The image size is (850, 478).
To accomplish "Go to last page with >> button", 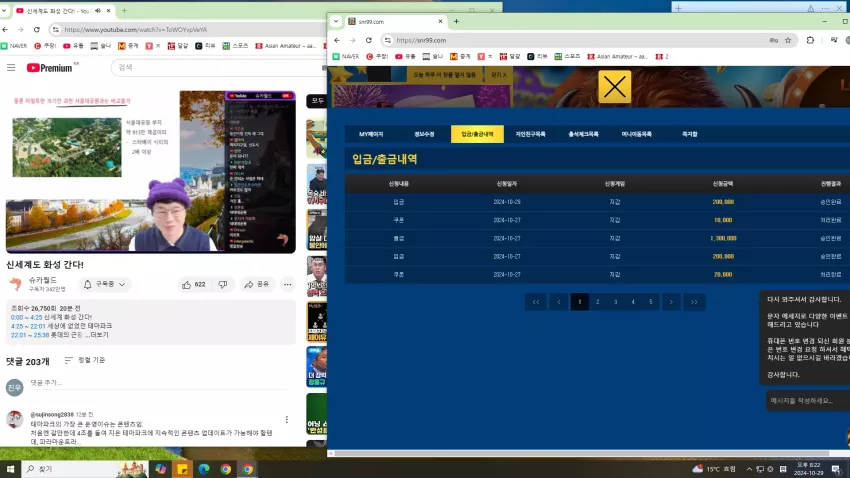I will tap(694, 302).
